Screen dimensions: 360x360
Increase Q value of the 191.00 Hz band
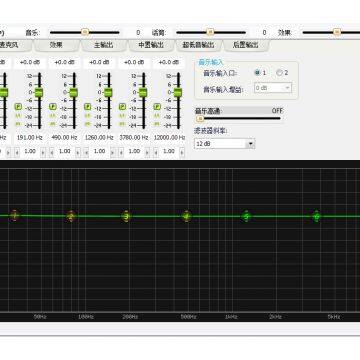(x=43, y=153)
